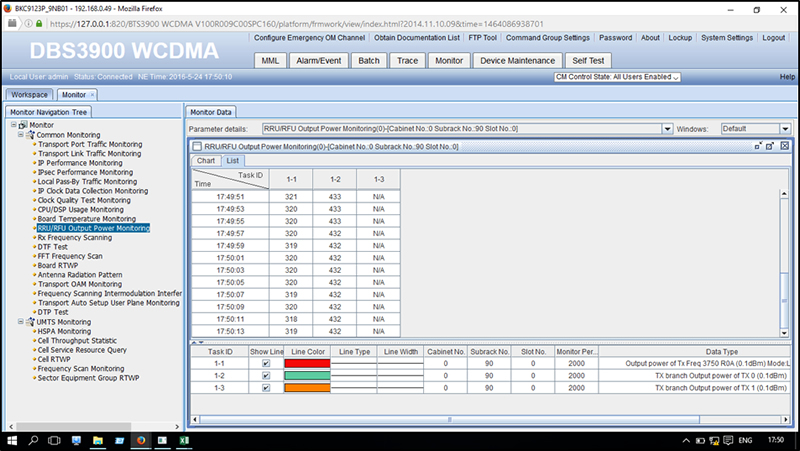Open Line Type selector for task 1-3
This screenshot has height=451, width=800.
pyautogui.click(x=354, y=388)
